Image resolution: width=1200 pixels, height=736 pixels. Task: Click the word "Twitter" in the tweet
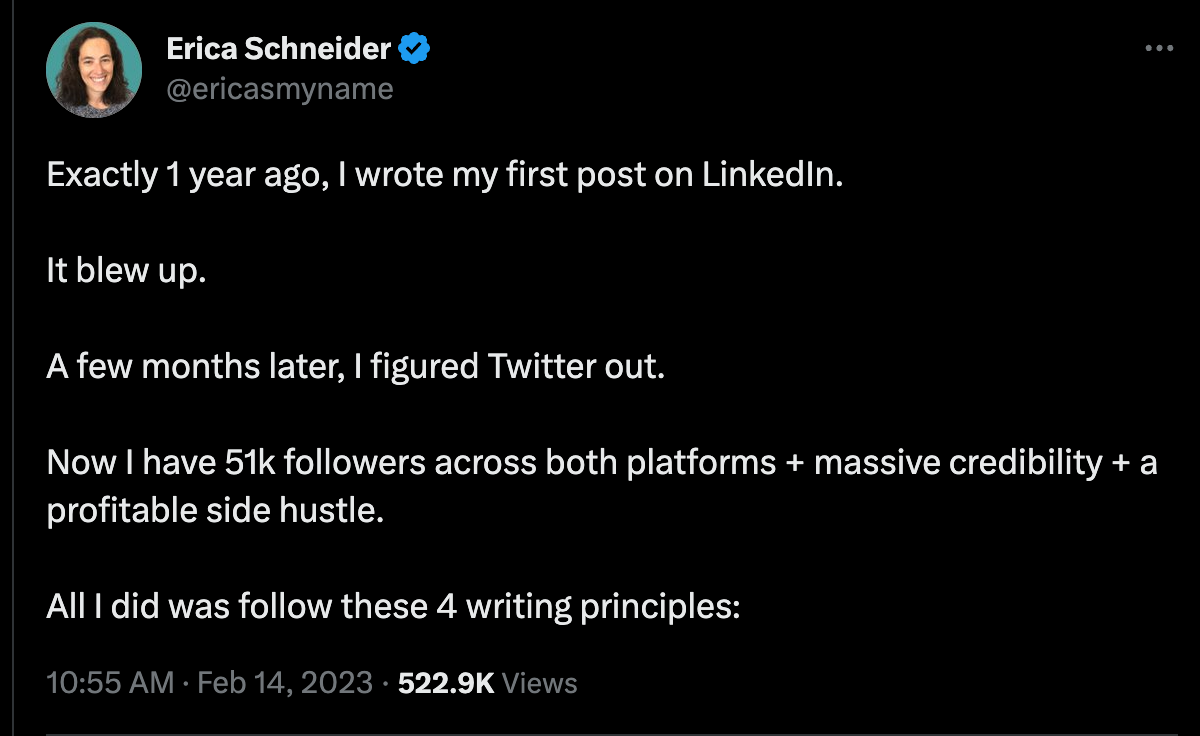point(545,367)
